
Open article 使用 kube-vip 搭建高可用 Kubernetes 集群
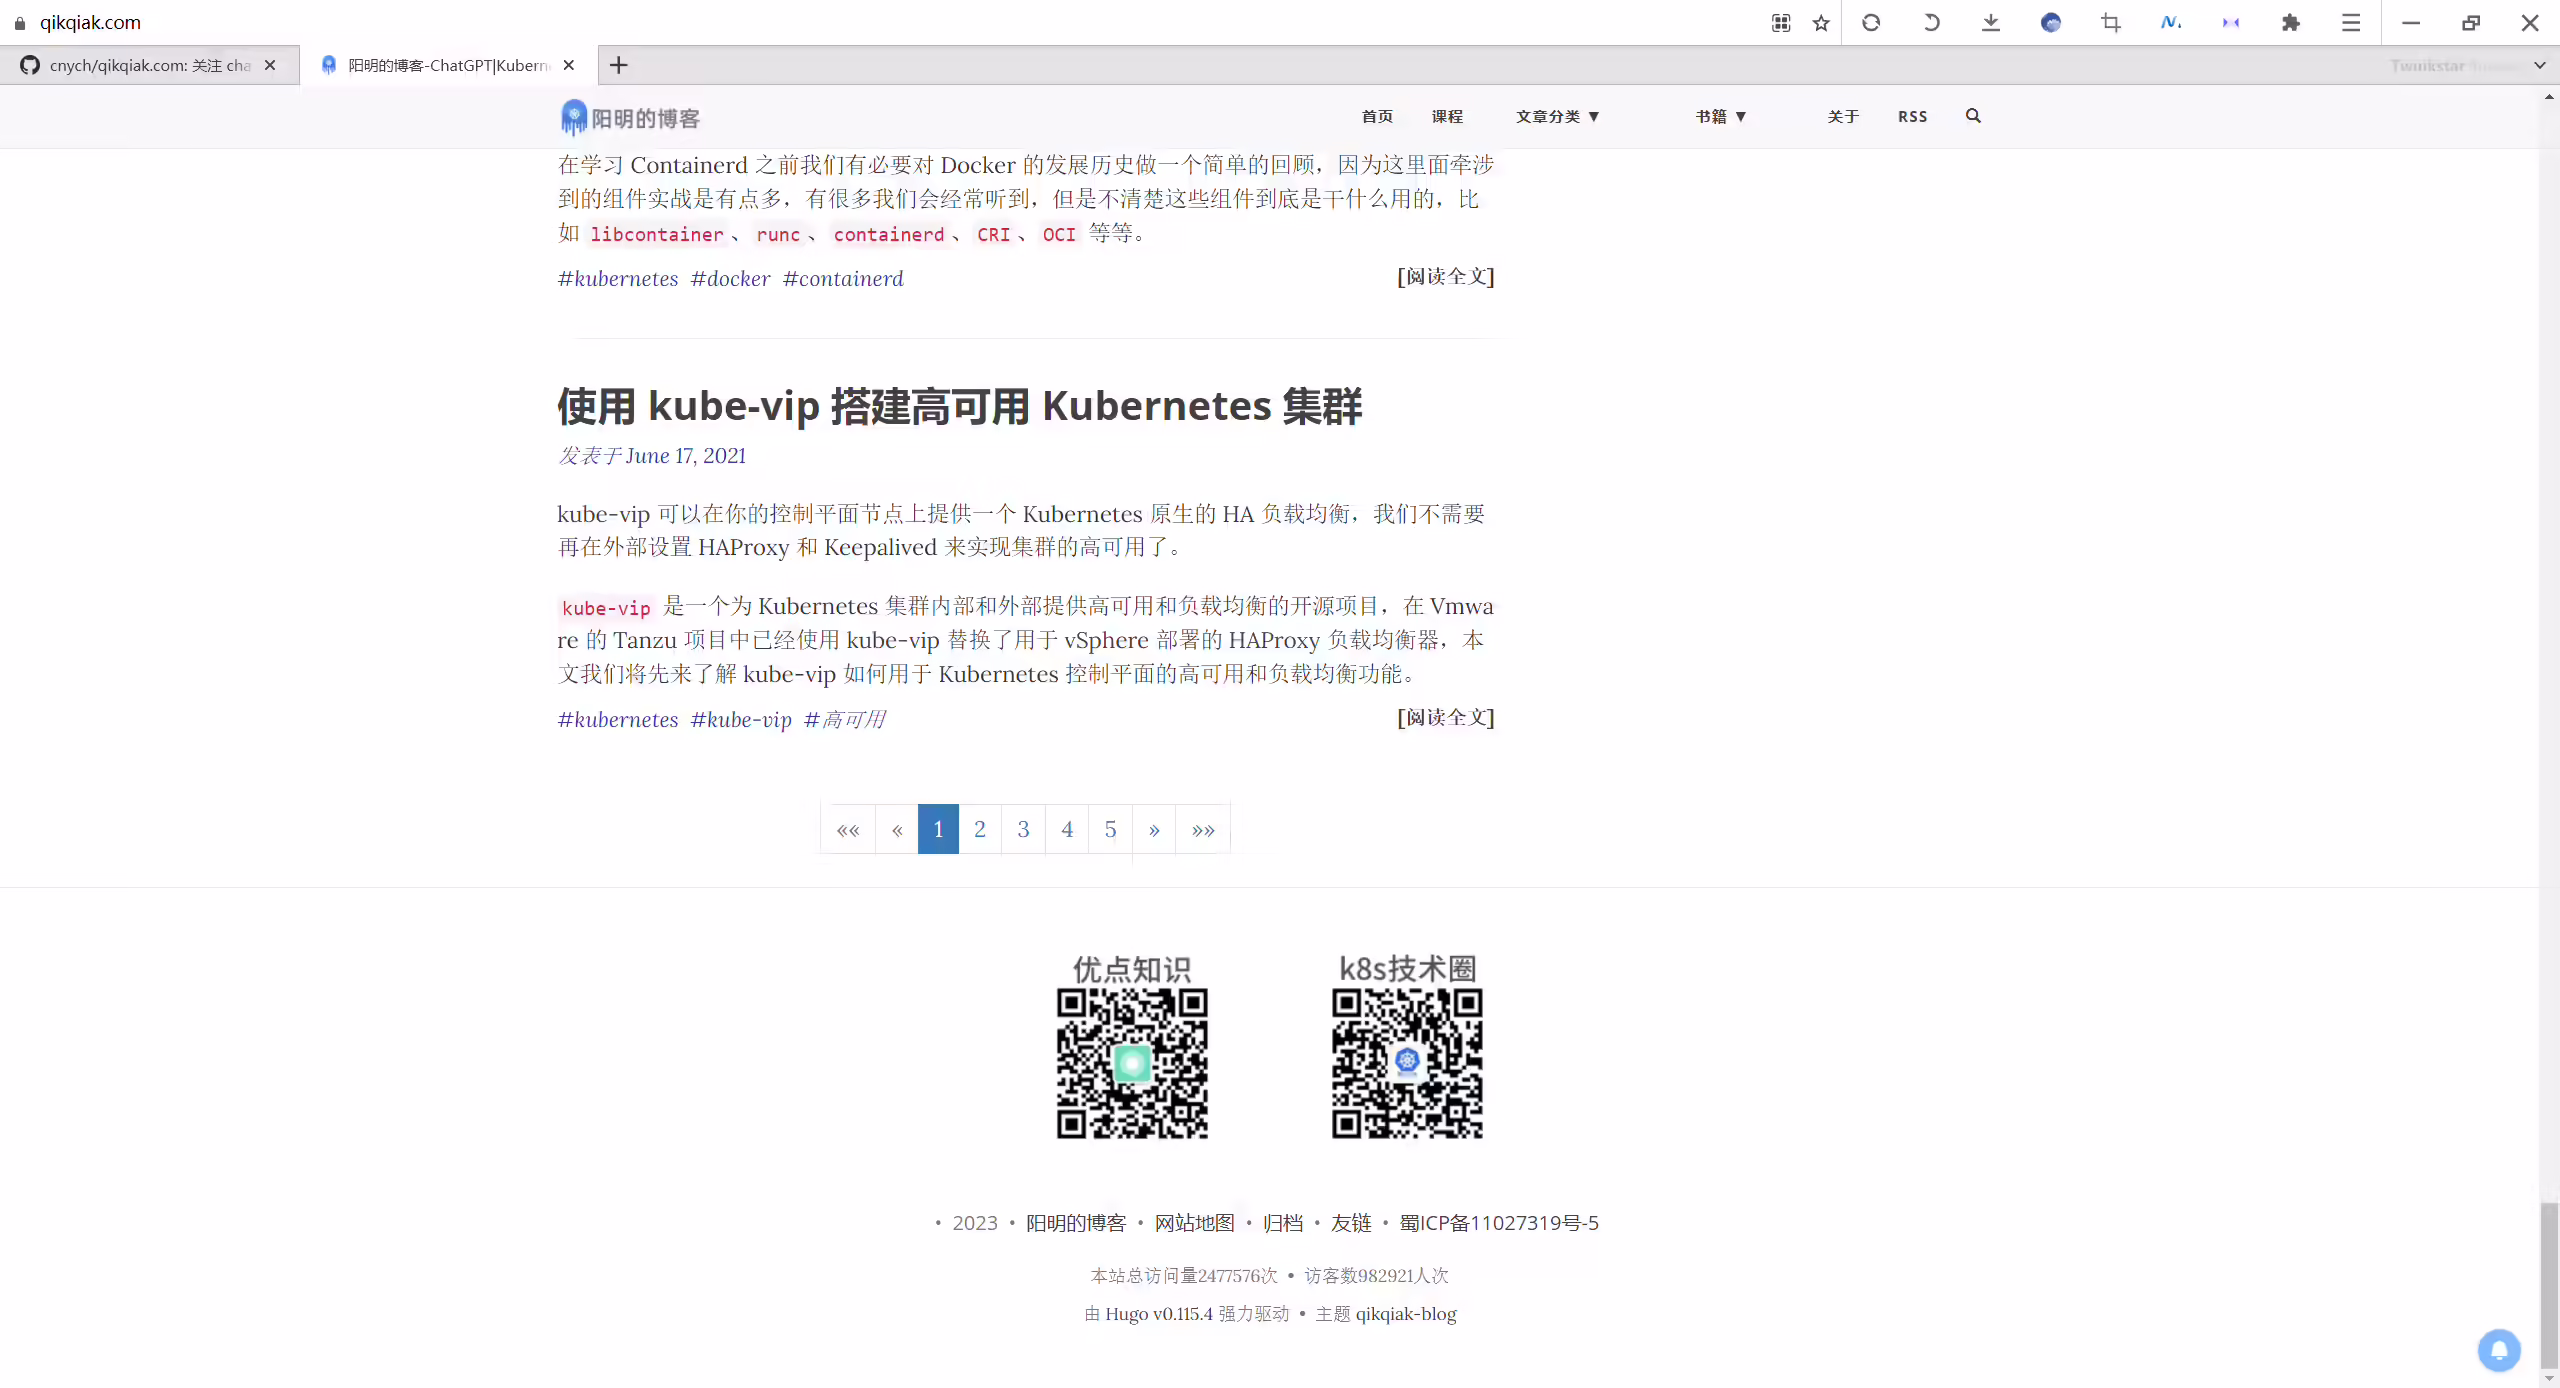pos(960,406)
